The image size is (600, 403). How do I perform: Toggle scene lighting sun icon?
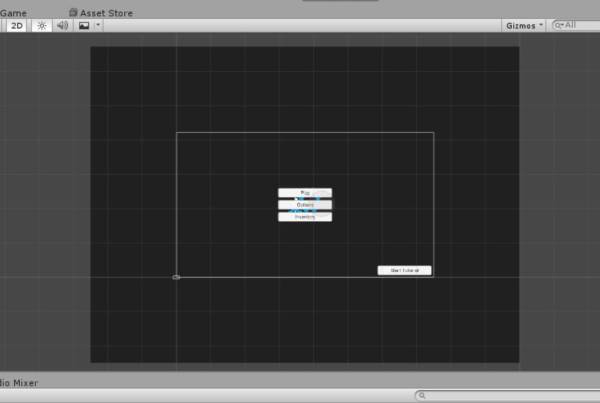tap(42, 25)
